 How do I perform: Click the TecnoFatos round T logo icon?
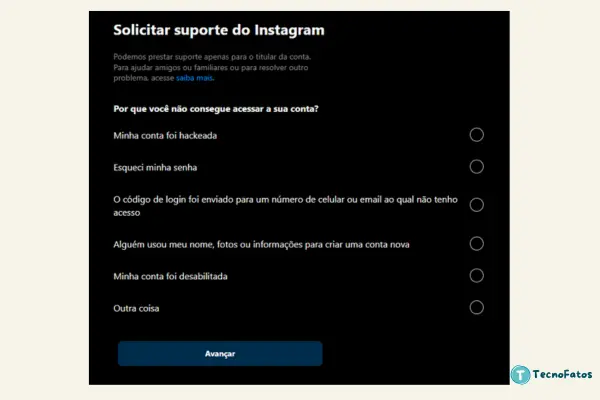[x=520, y=374]
